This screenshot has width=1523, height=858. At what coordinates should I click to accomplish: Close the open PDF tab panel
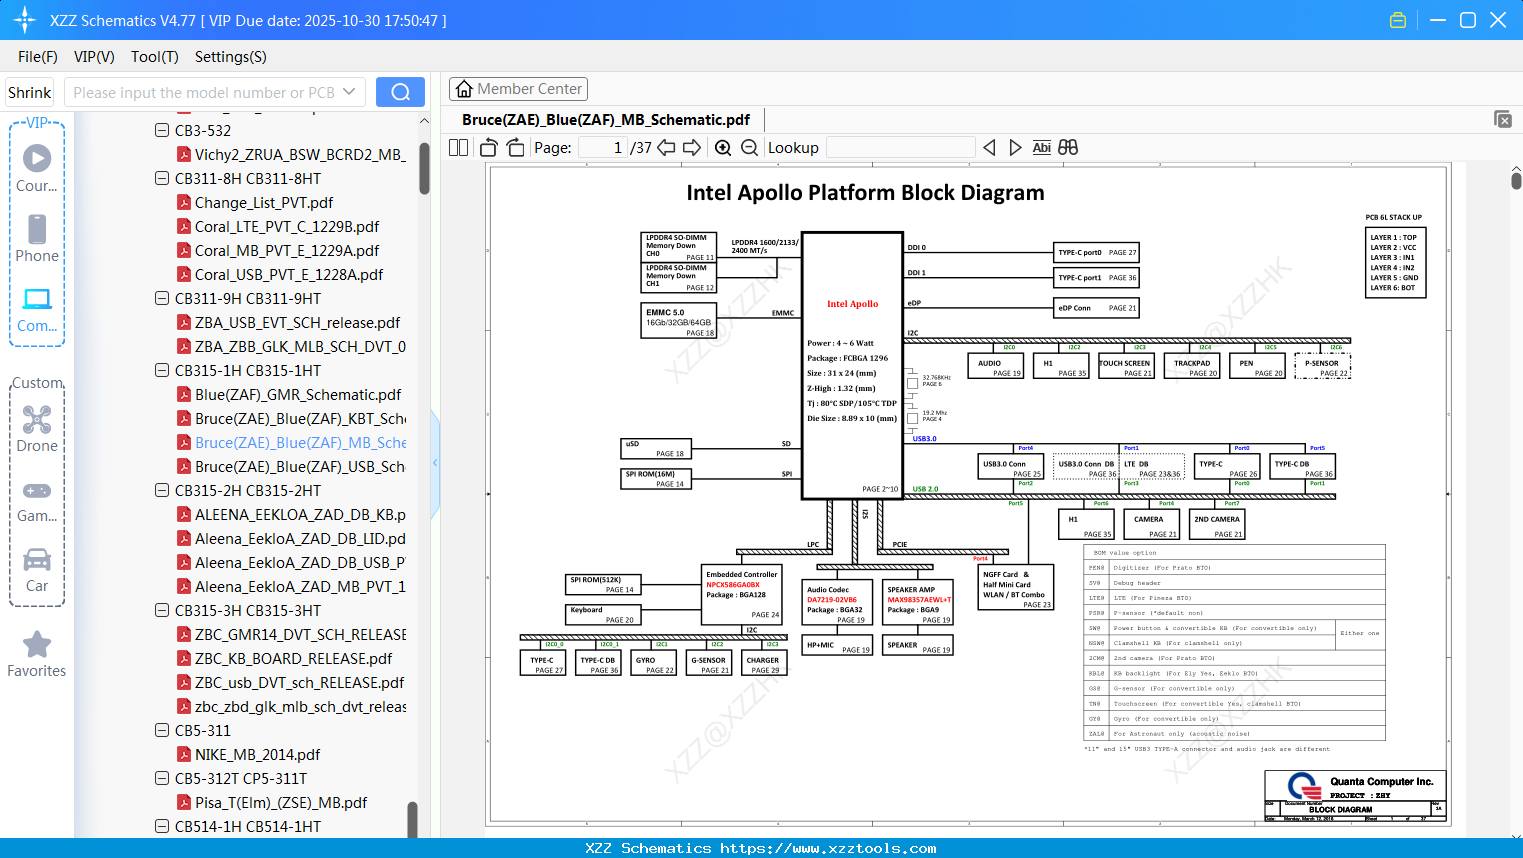1503,119
